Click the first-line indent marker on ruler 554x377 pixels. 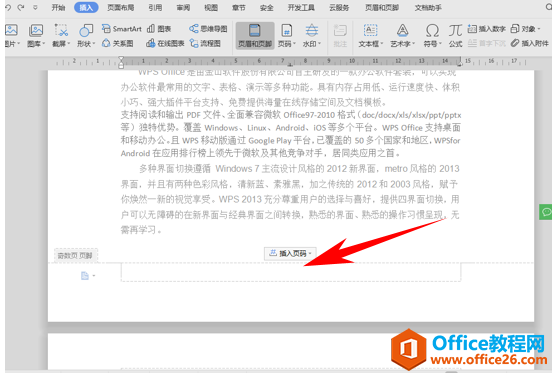click(121, 59)
